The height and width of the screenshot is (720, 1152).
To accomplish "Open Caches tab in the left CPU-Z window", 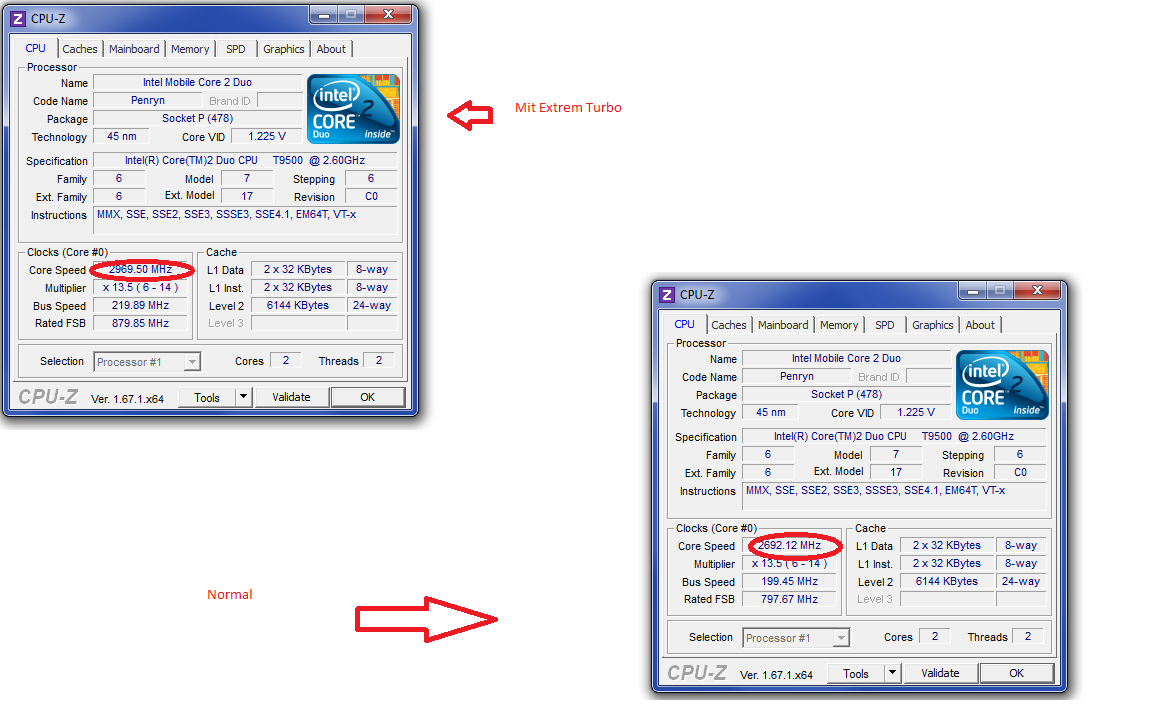I will click(79, 48).
